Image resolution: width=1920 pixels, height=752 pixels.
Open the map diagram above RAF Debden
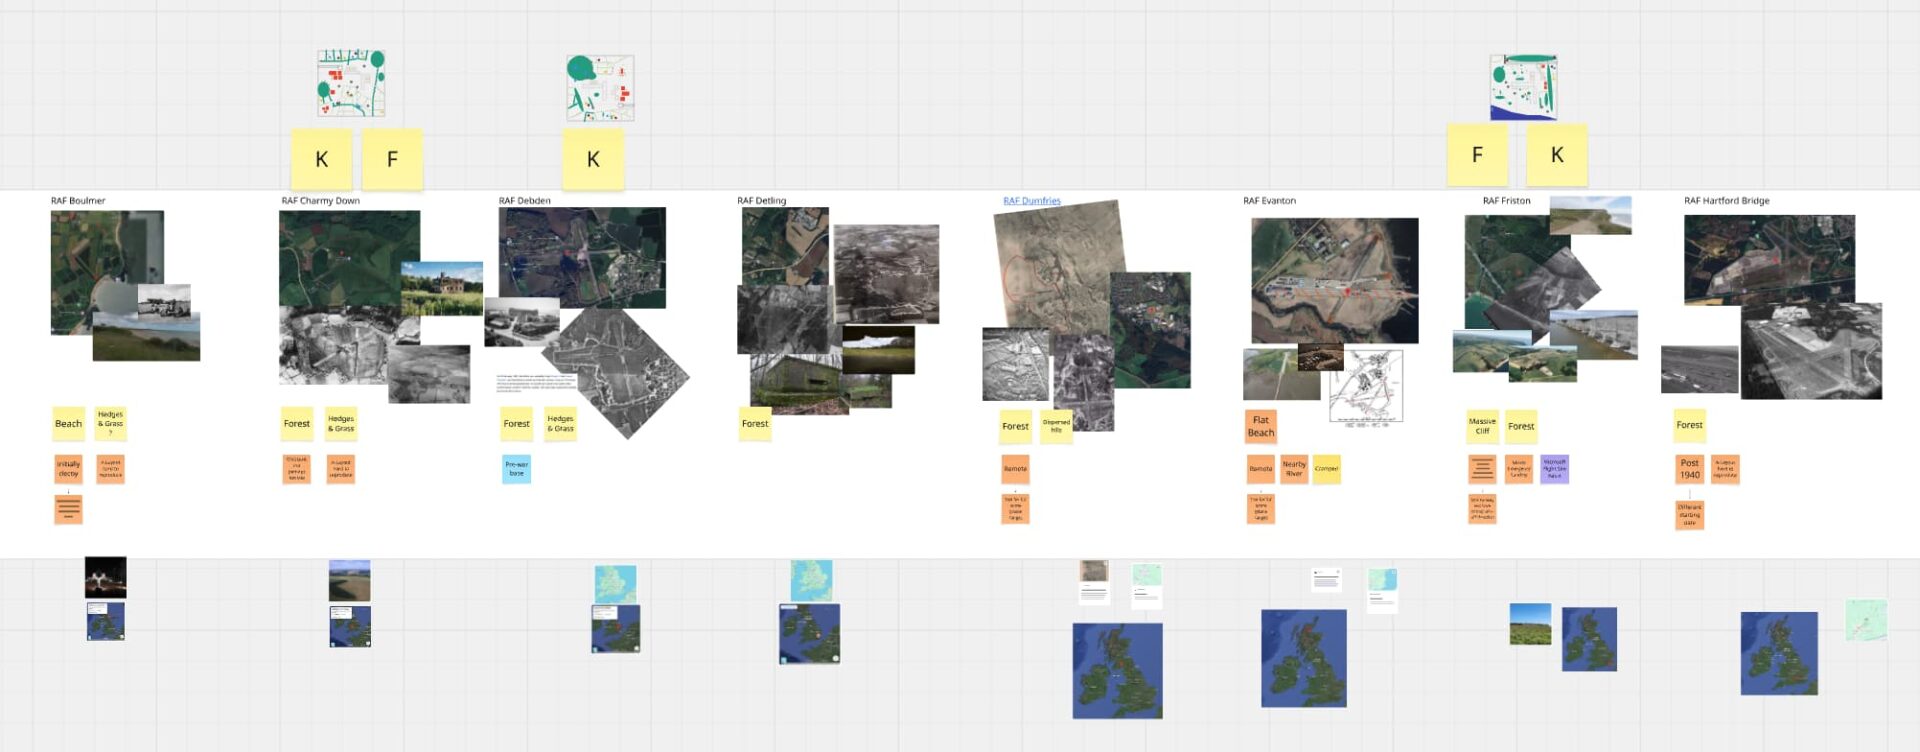tap(600, 88)
